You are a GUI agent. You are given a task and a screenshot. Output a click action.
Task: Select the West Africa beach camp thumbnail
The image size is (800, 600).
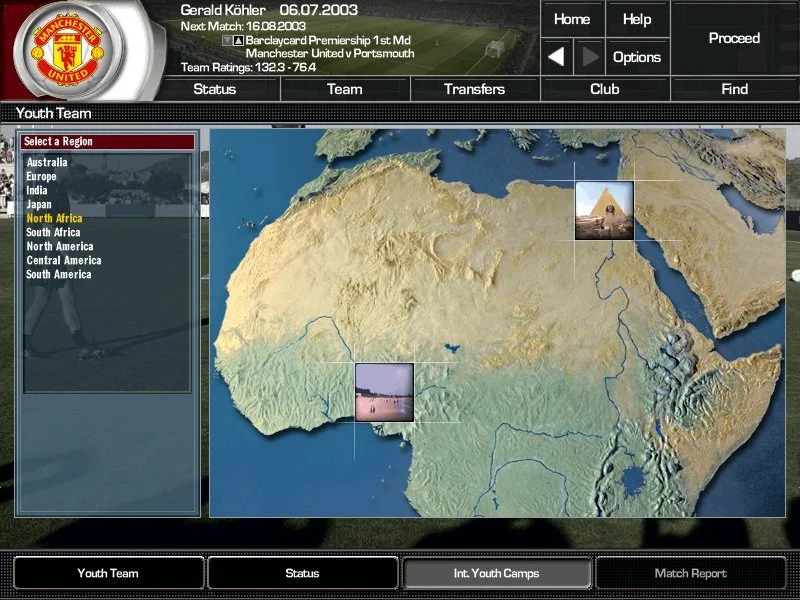[x=384, y=392]
